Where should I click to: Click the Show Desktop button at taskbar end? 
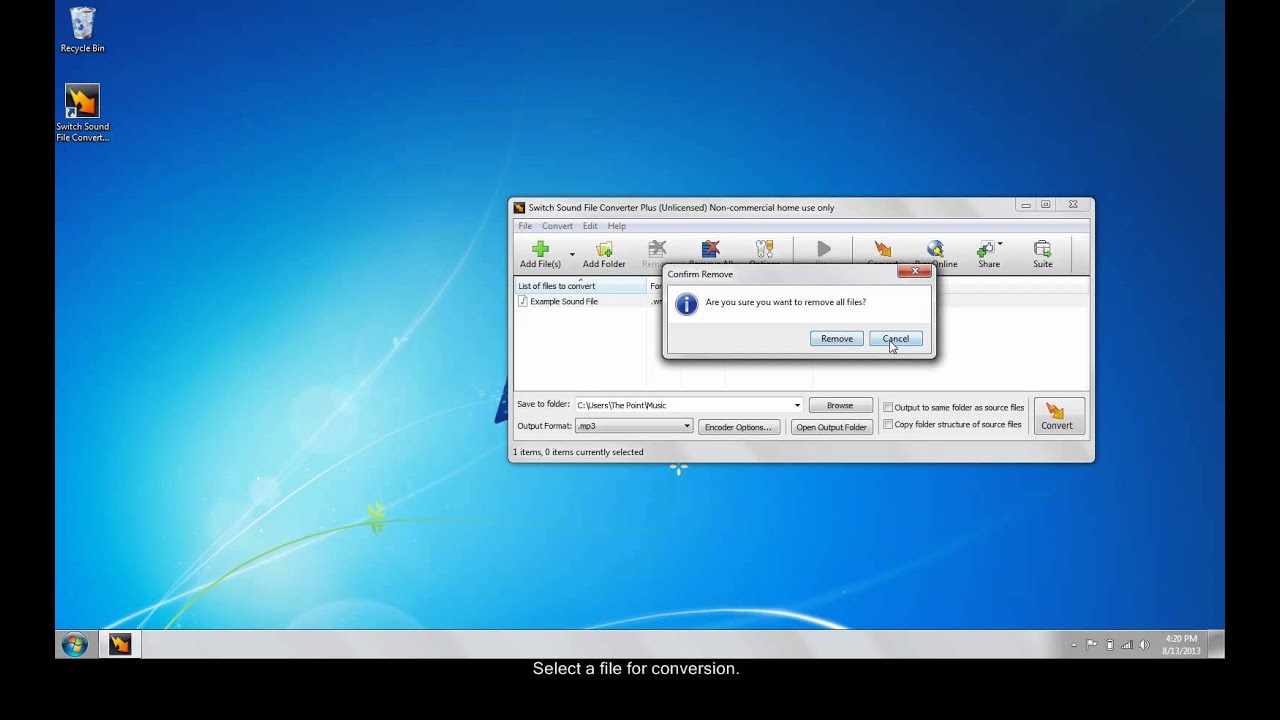pyautogui.click(x=1217, y=644)
